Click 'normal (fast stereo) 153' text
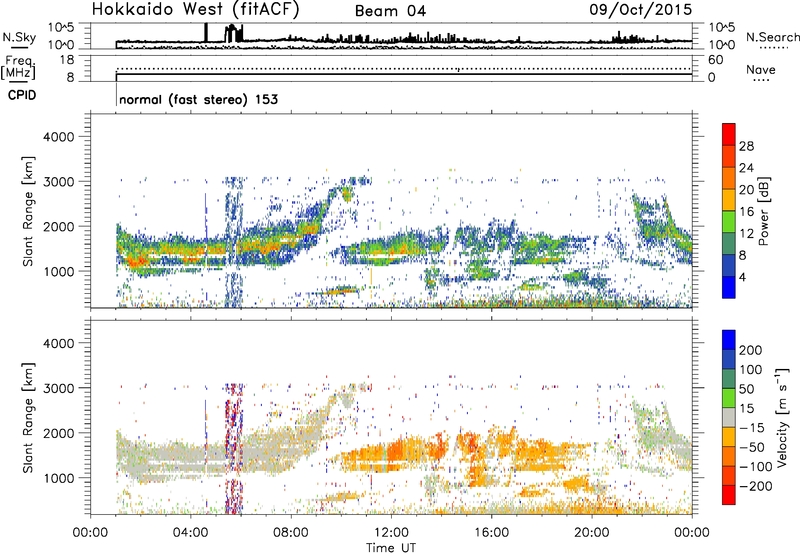This screenshot has height=554, width=800. pyautogui.click(x=198, y=99)
